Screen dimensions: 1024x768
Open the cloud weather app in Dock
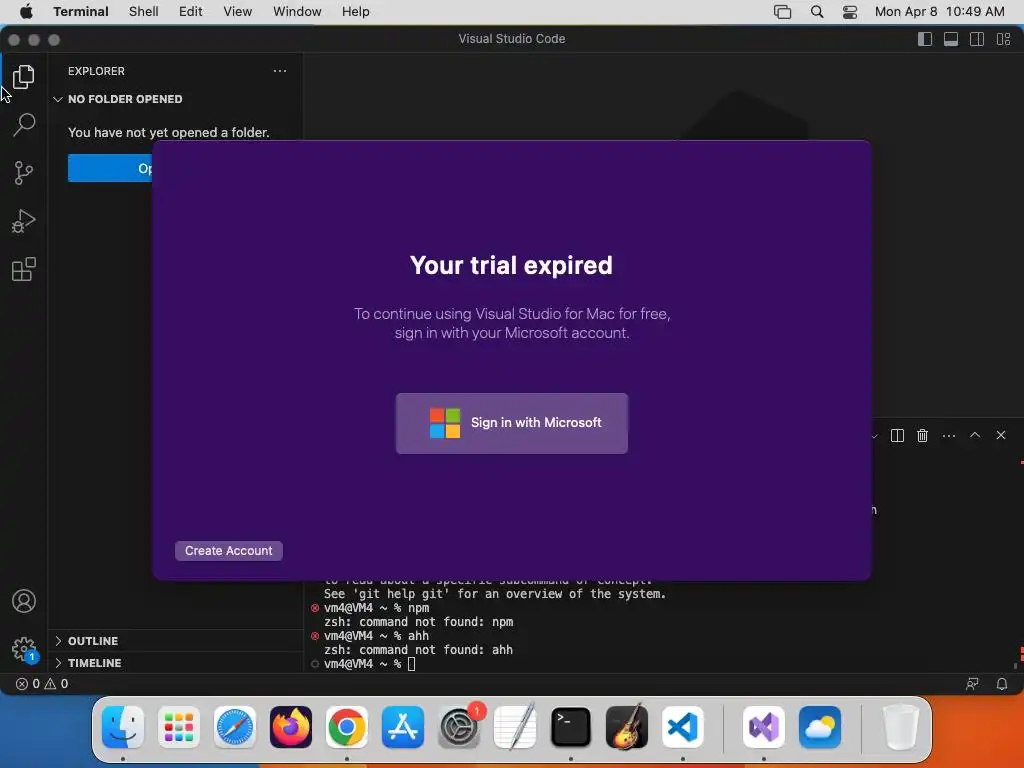point(820,727)
